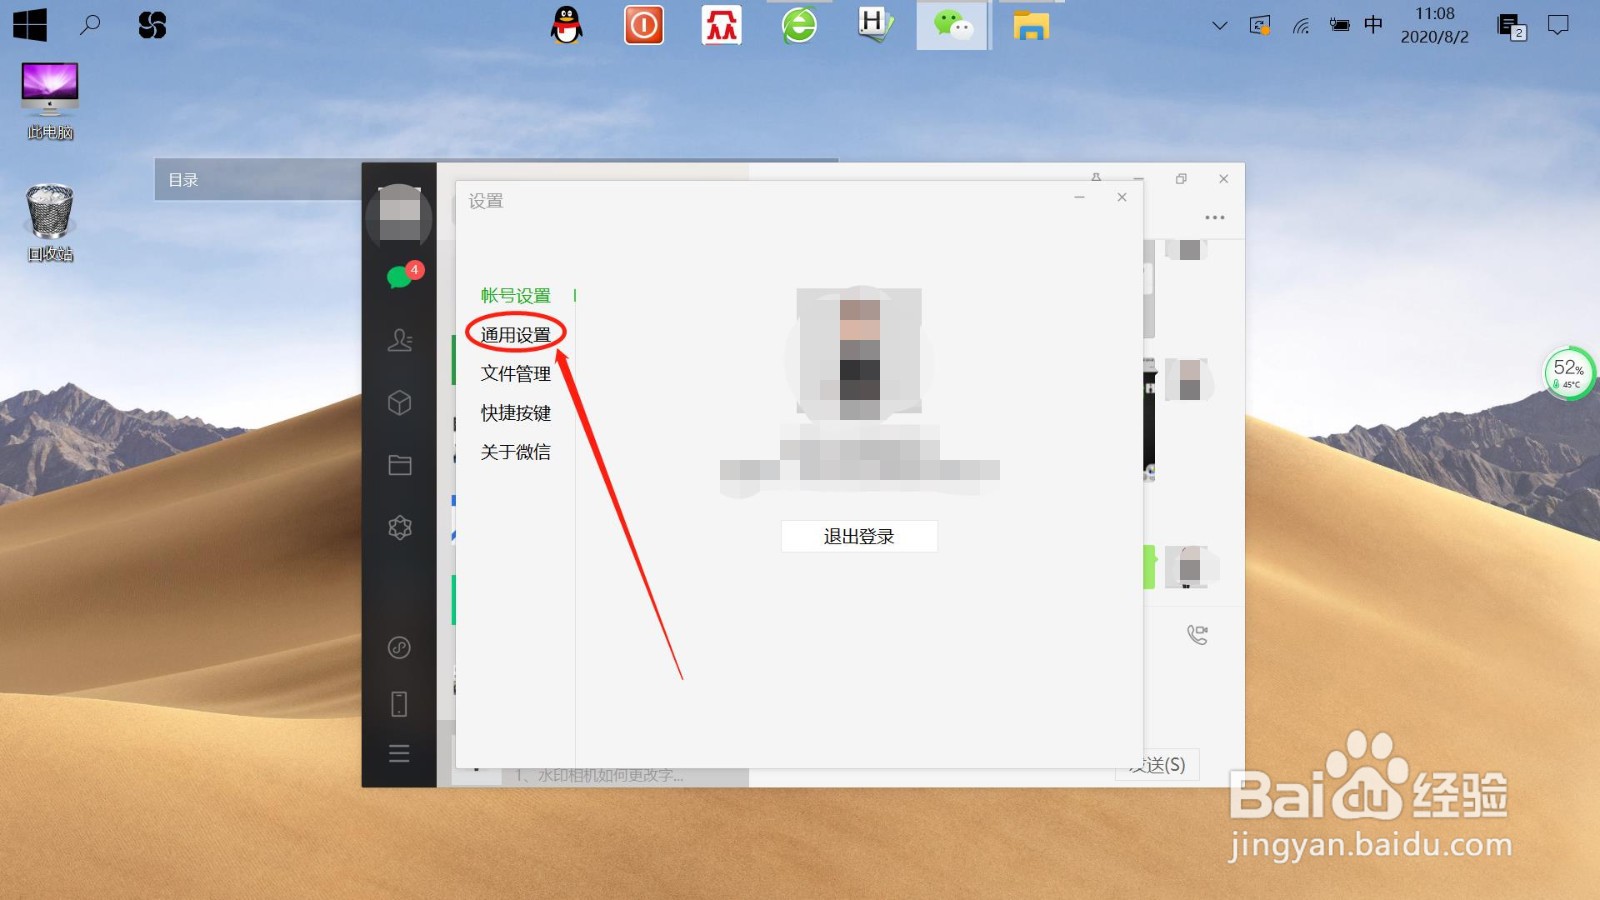Open File Explorer from the taskbar
This screenshot has height=900, width=1600.
click(1031, 25)
